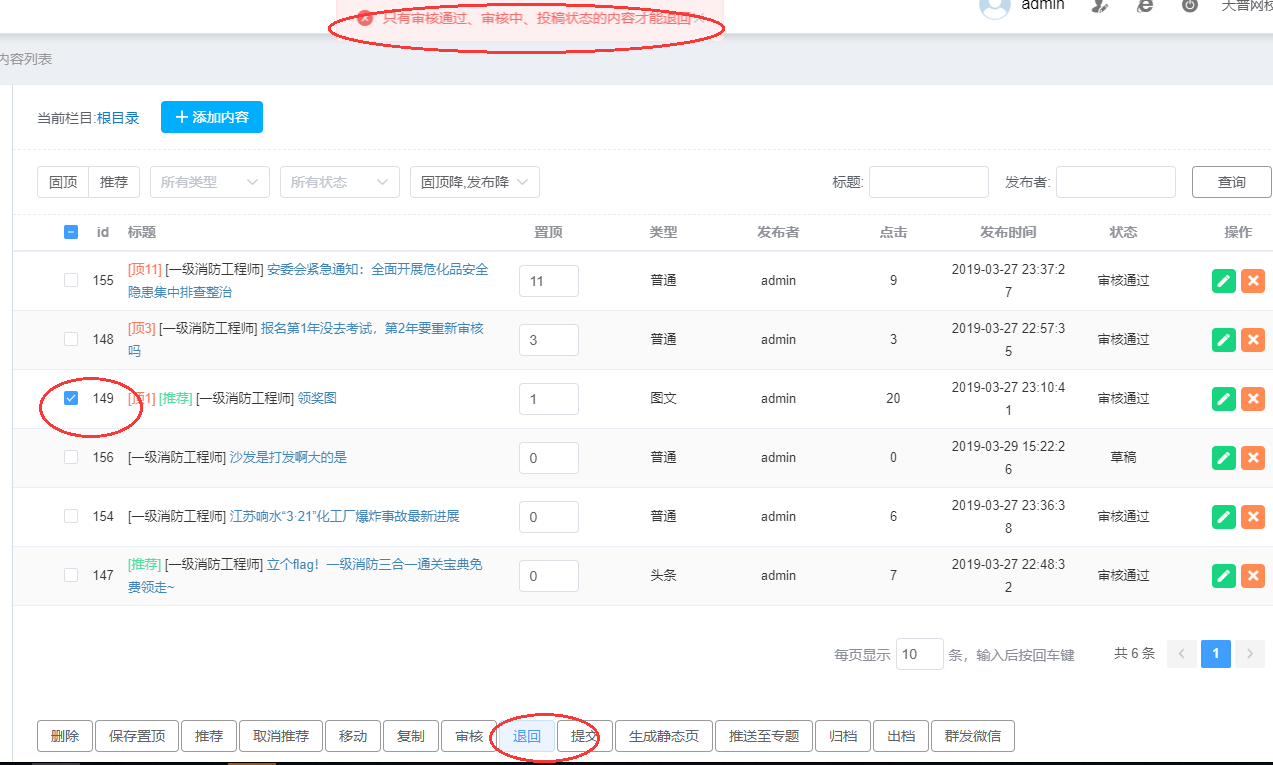The width and height of the screenshot is (1273, 765).
Task: Click the 头条 type cell
Action: click(x=663, y=575)
